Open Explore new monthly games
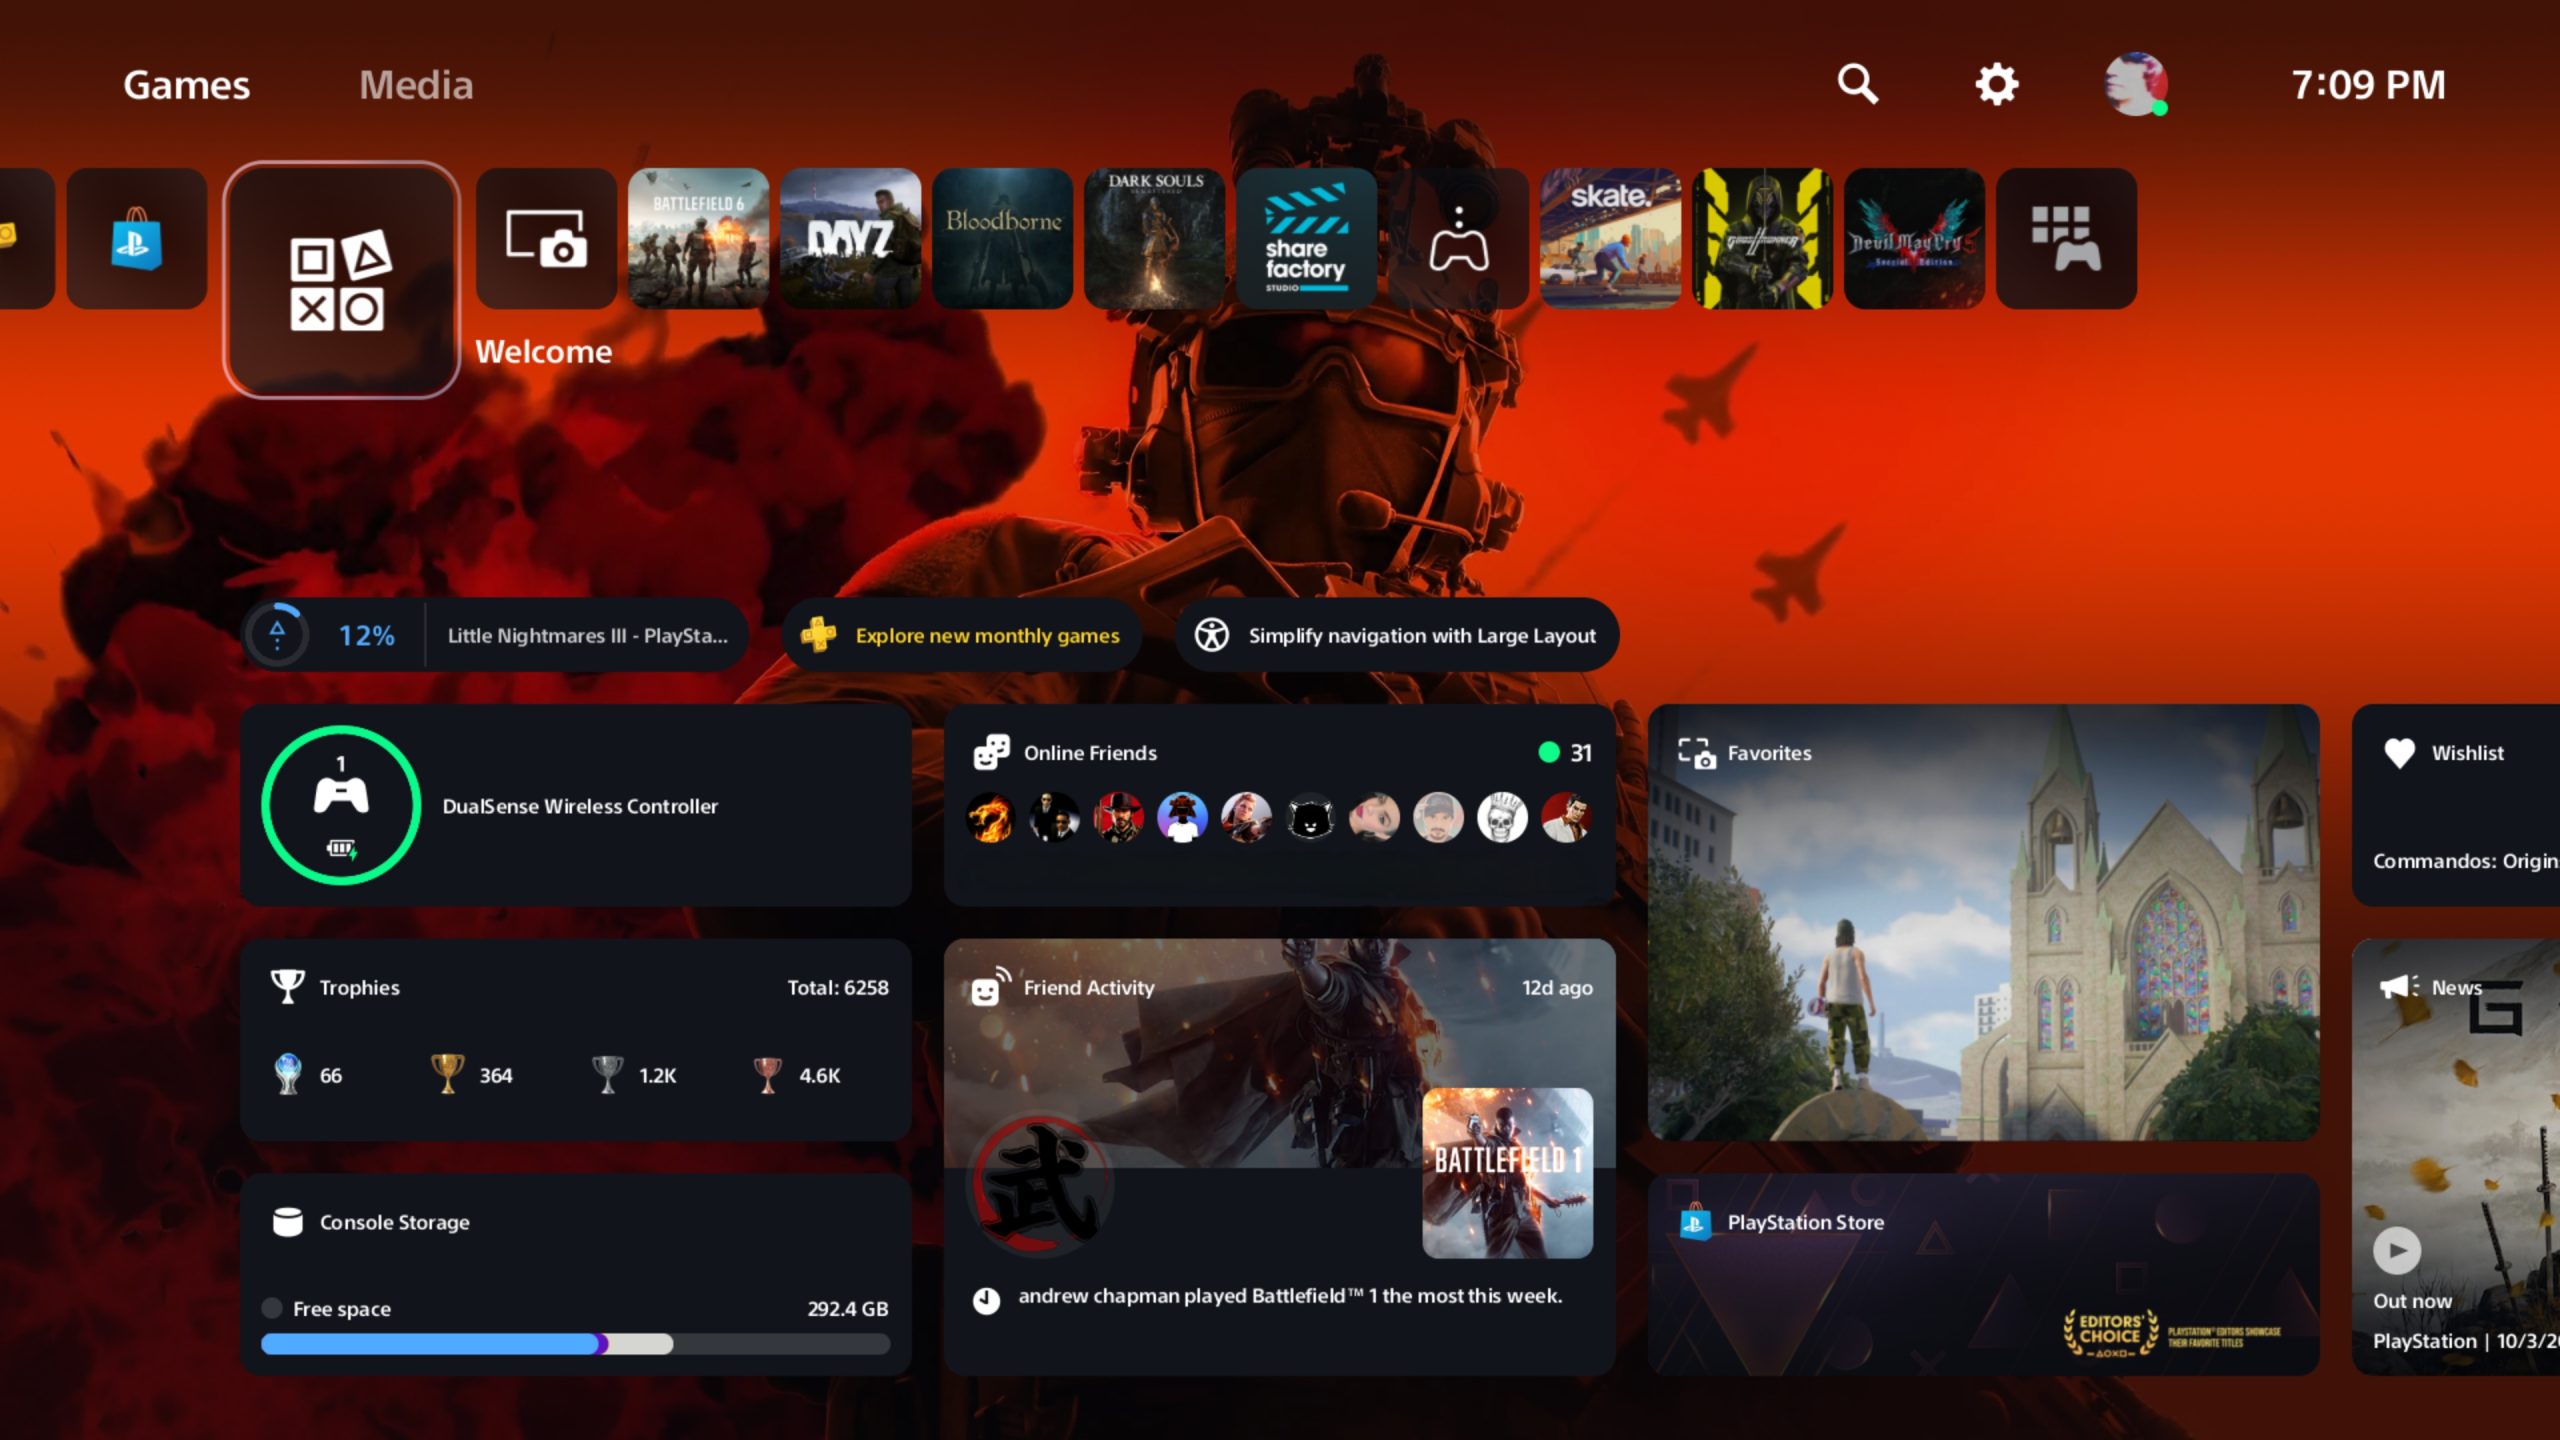The height and width of the screenshot is (1440, 2560). click(x=963, y=634)
